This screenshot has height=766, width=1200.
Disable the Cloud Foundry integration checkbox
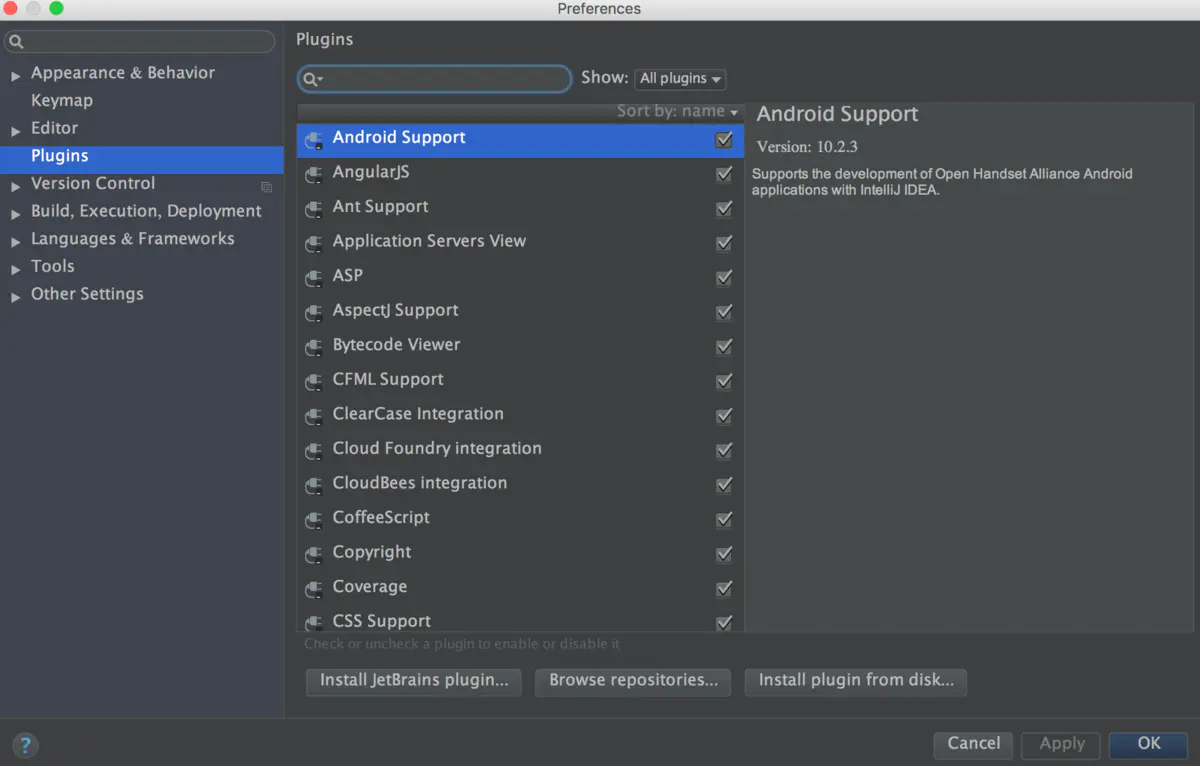click(724, 450)
